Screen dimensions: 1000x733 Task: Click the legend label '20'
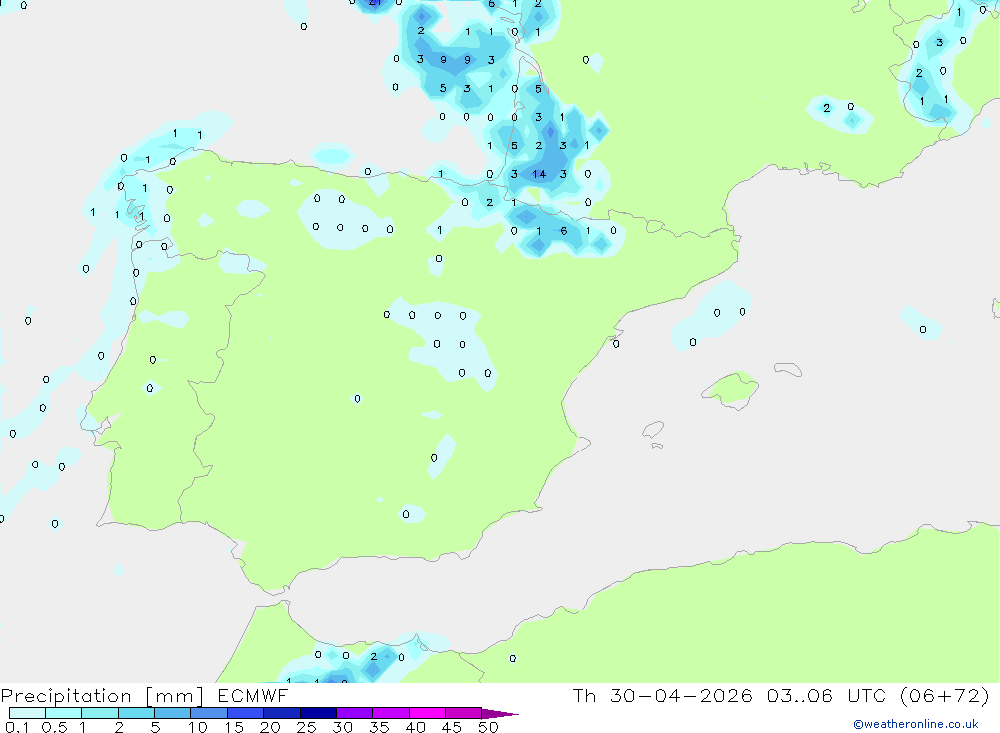pos(270,727)
